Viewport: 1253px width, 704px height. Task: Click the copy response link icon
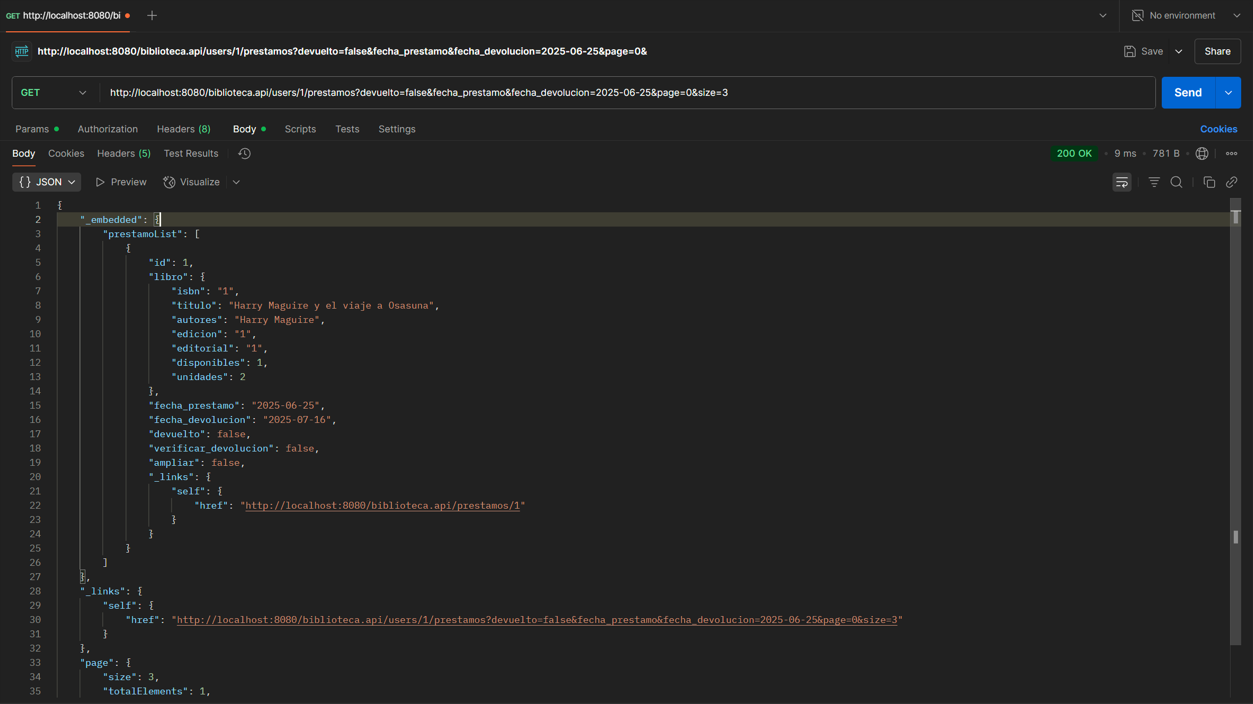coord(1231,182)
